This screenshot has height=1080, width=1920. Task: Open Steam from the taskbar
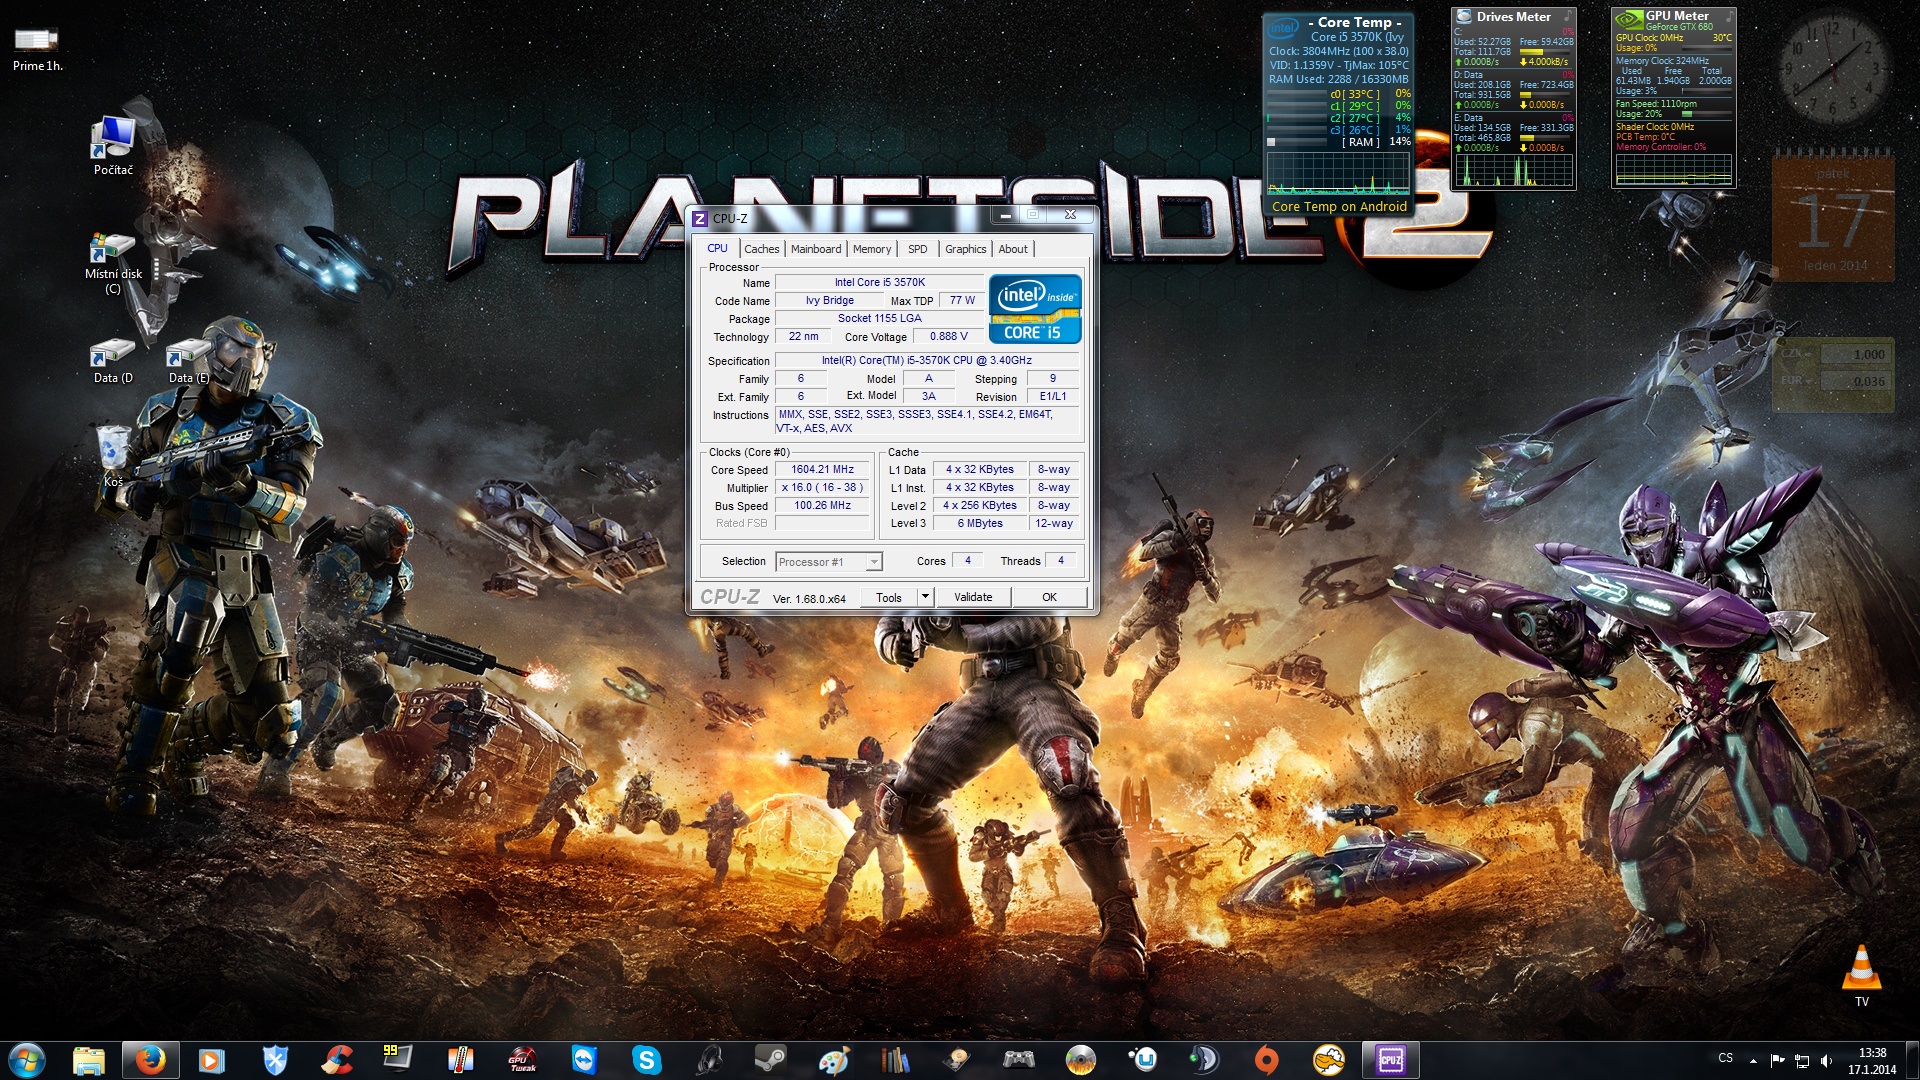point(770,1060)
